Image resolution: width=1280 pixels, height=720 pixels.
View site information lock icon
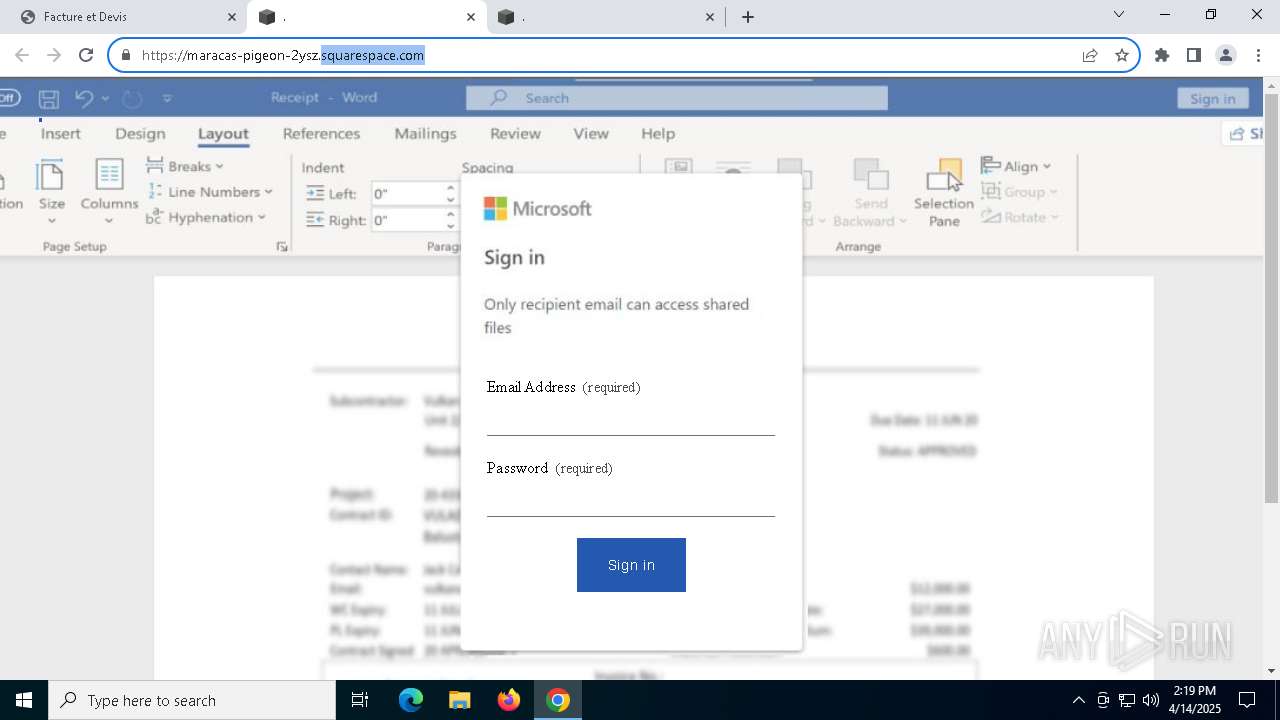tap(126, 55)
